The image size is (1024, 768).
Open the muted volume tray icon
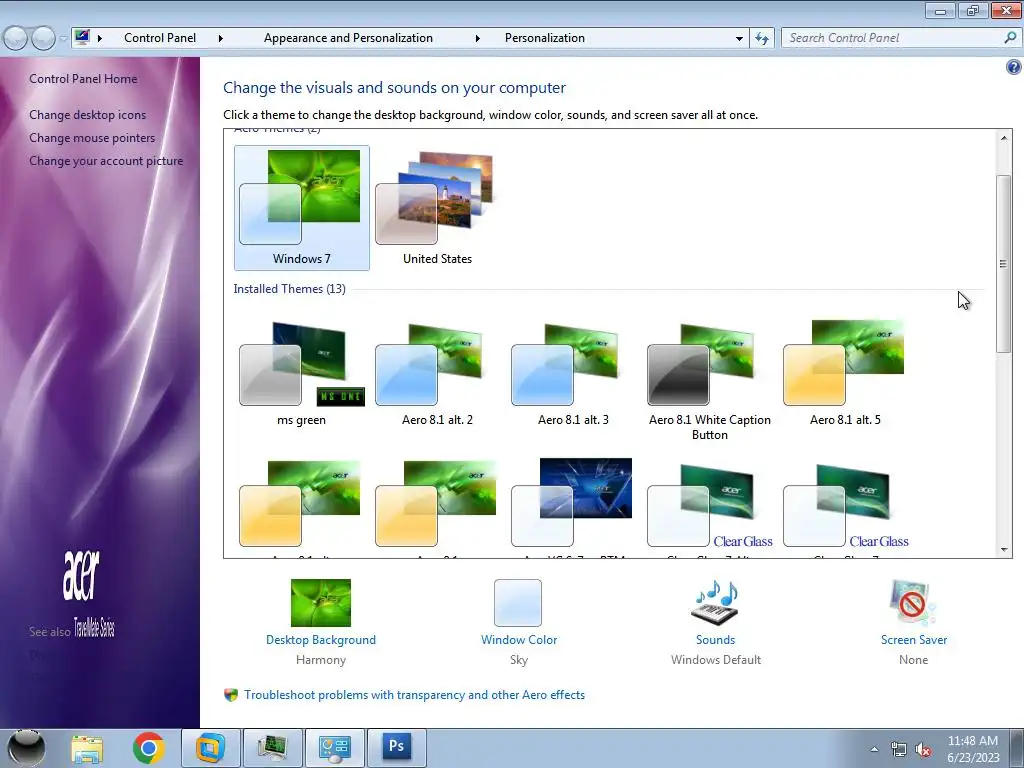pos(923,750)
